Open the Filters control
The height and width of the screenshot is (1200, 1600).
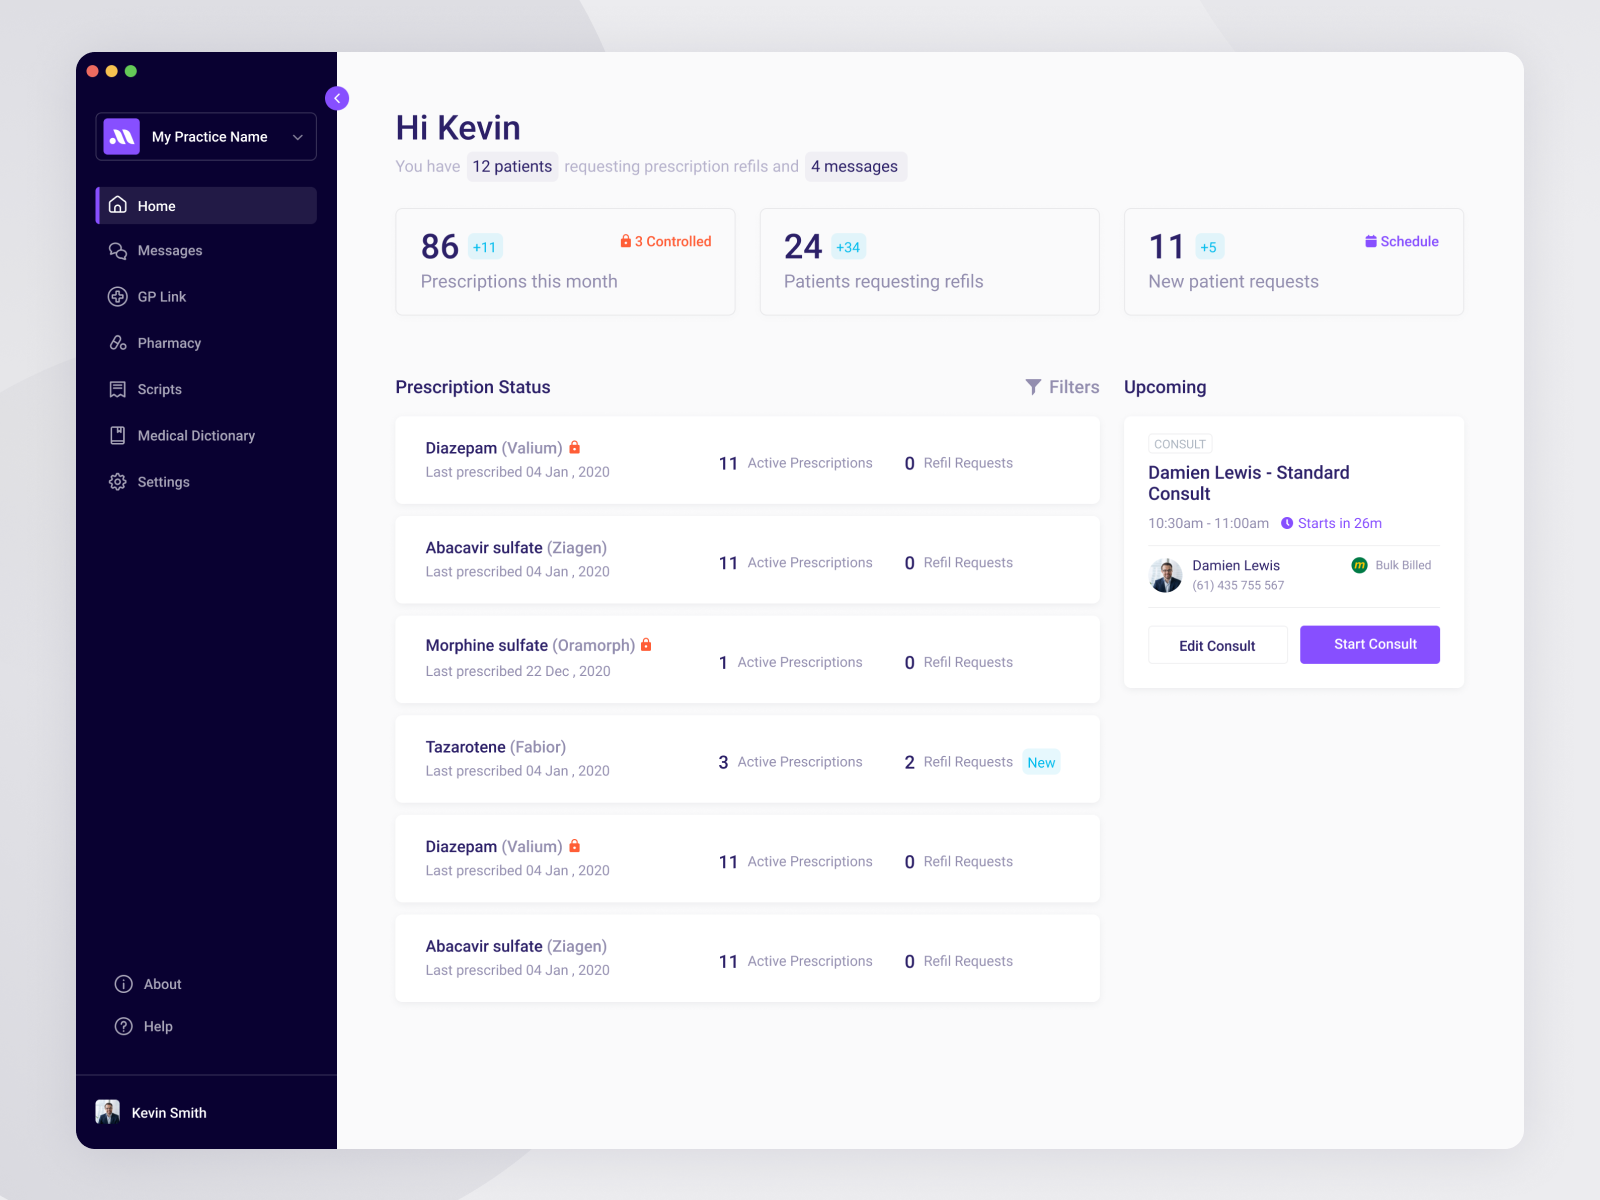pyautogui.click(x=1062, y=387)
